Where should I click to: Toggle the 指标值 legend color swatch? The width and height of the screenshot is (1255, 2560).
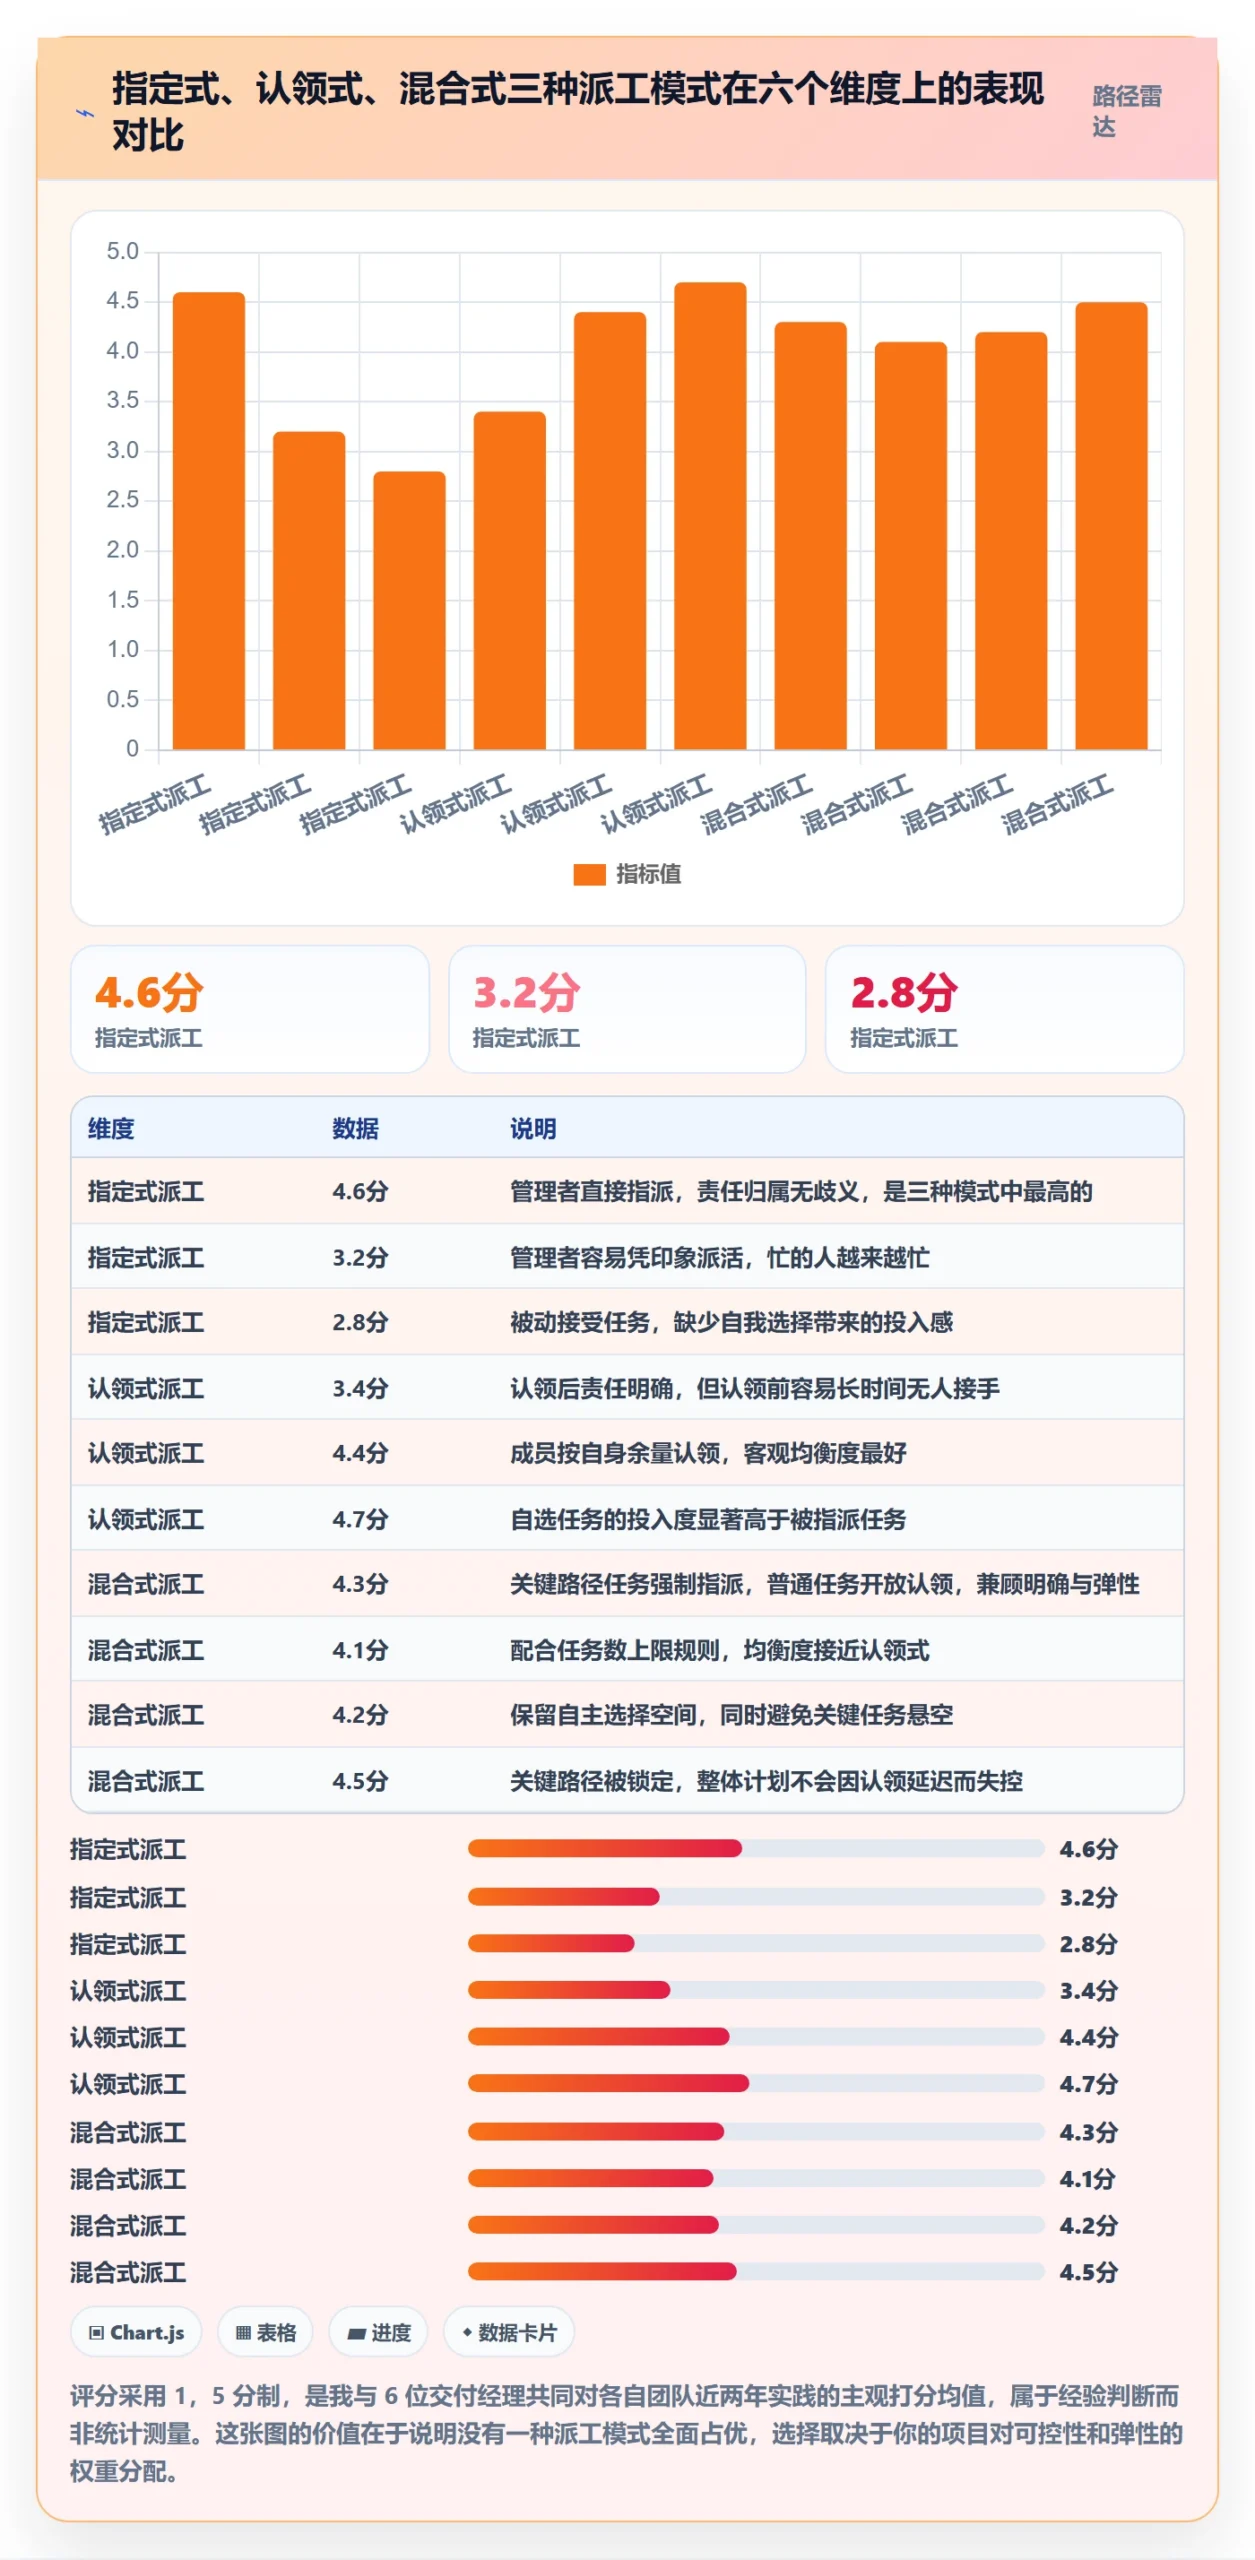[x=589, y=874]
